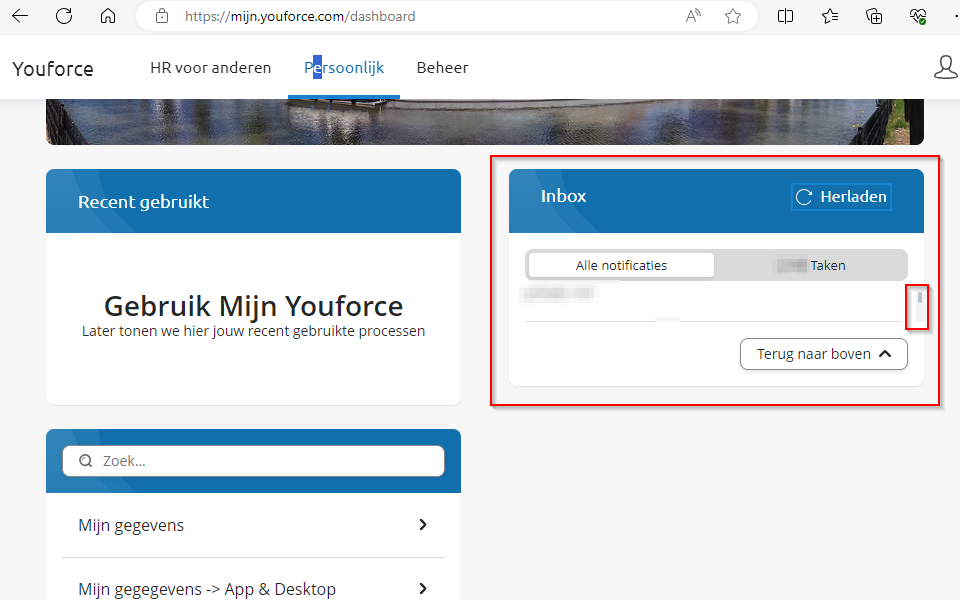Switch to HR voor anderen

tap(210, 67)
